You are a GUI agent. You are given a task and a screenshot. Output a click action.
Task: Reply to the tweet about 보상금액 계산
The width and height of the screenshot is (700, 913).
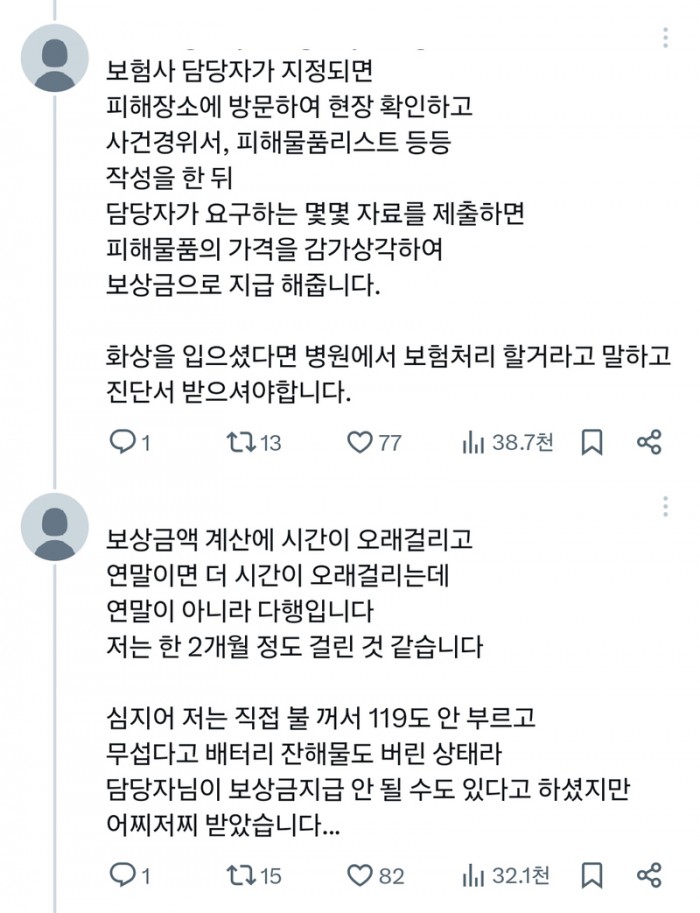(130, 876)
